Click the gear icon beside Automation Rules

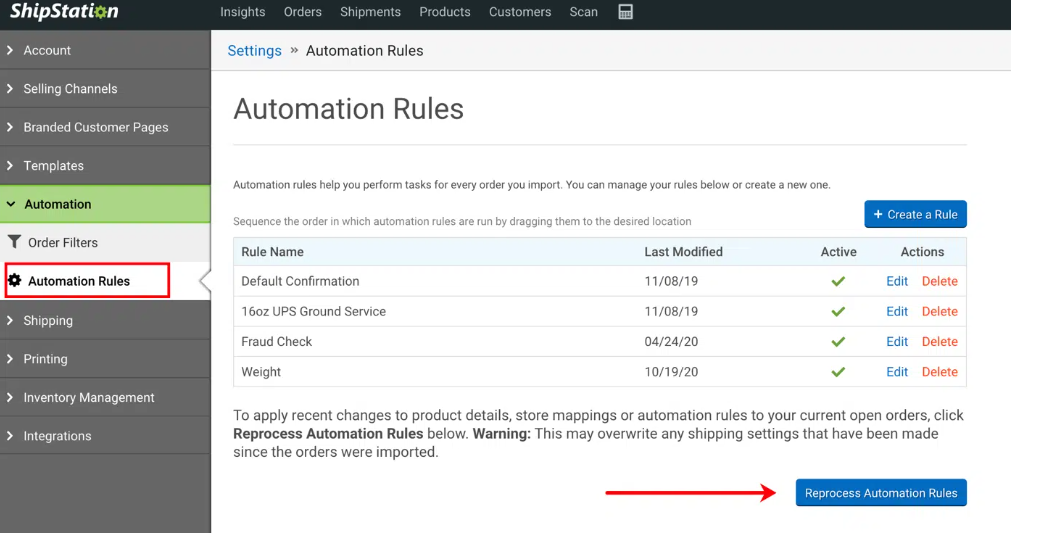point(15,280)
